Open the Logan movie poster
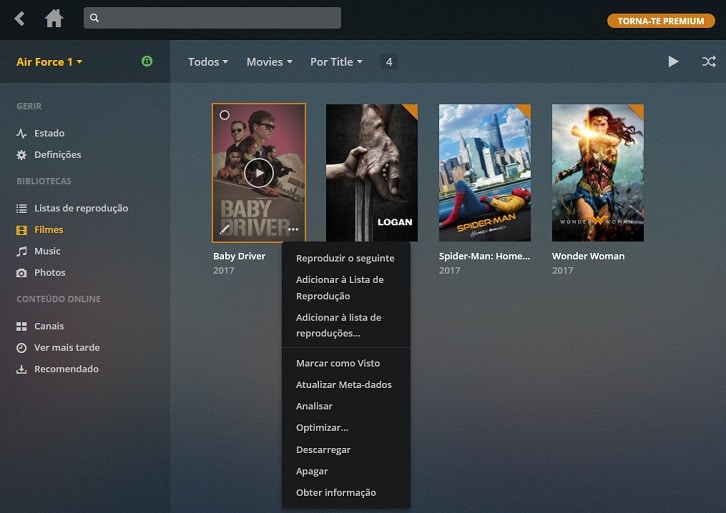The width and height of the screenshot is (726, 513). [372, 173]
